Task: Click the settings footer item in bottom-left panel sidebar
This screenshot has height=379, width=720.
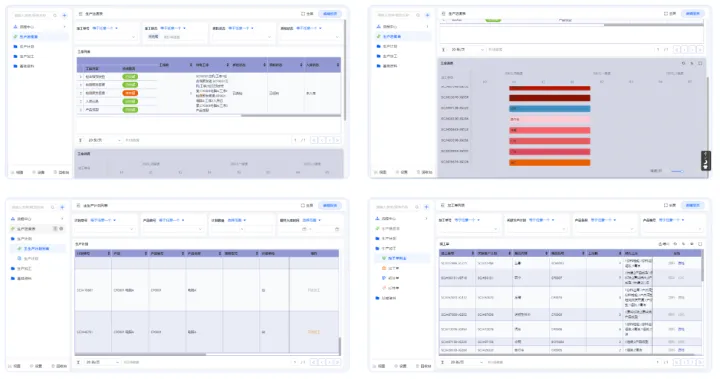Action: (36, 366)
